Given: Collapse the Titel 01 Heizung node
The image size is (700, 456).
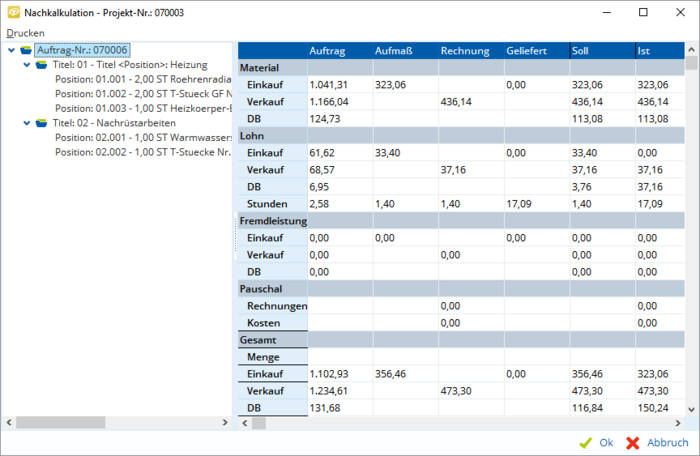Looking at the screenshot, I should pyautogui.click(x=26, y=65).
